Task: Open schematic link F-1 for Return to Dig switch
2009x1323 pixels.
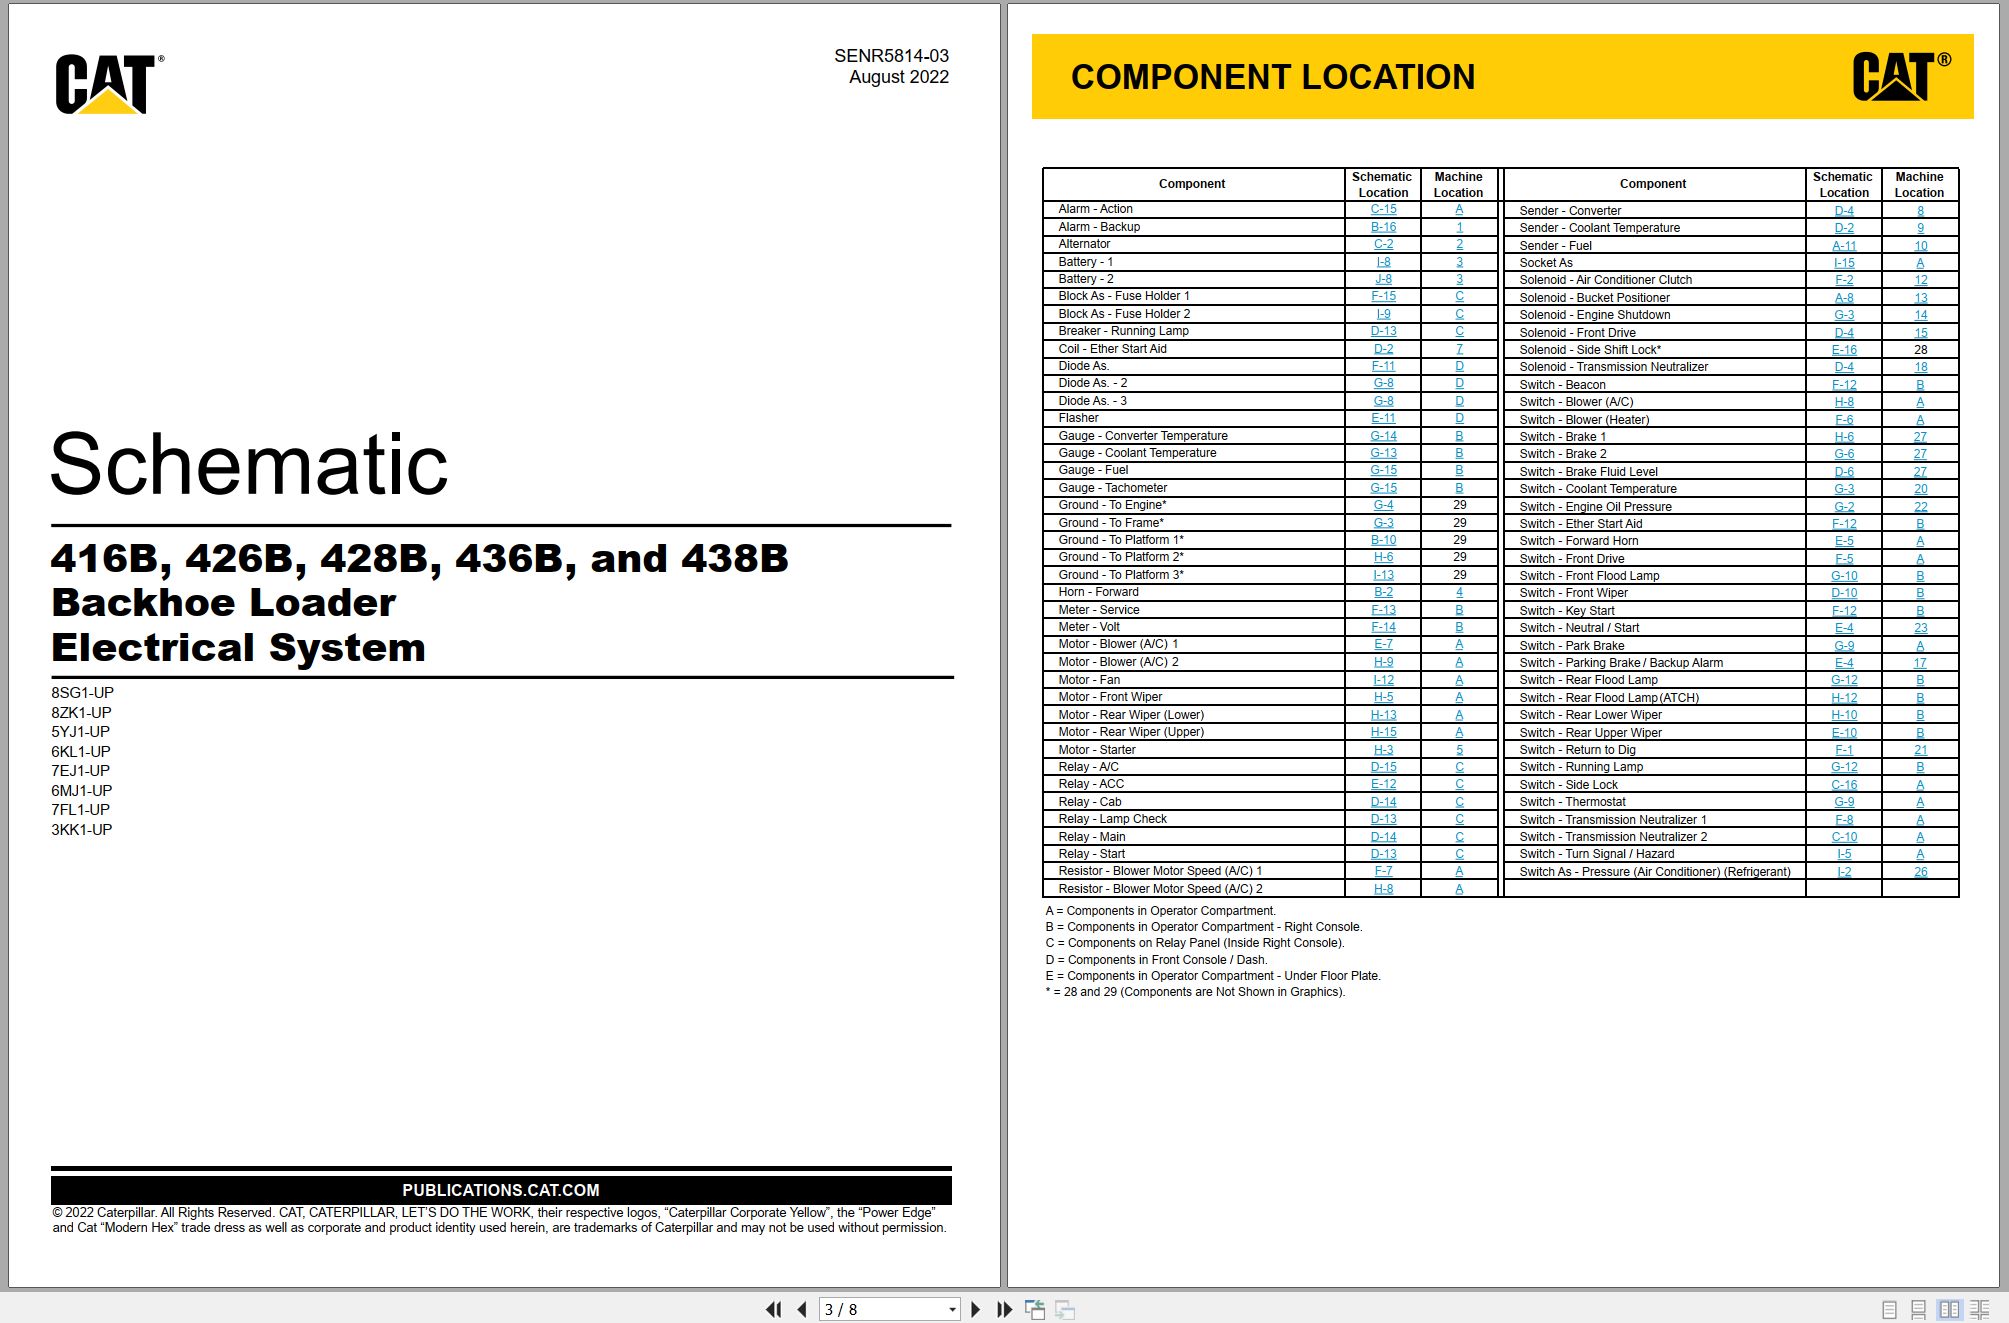Action: [x=1844, y=750]
